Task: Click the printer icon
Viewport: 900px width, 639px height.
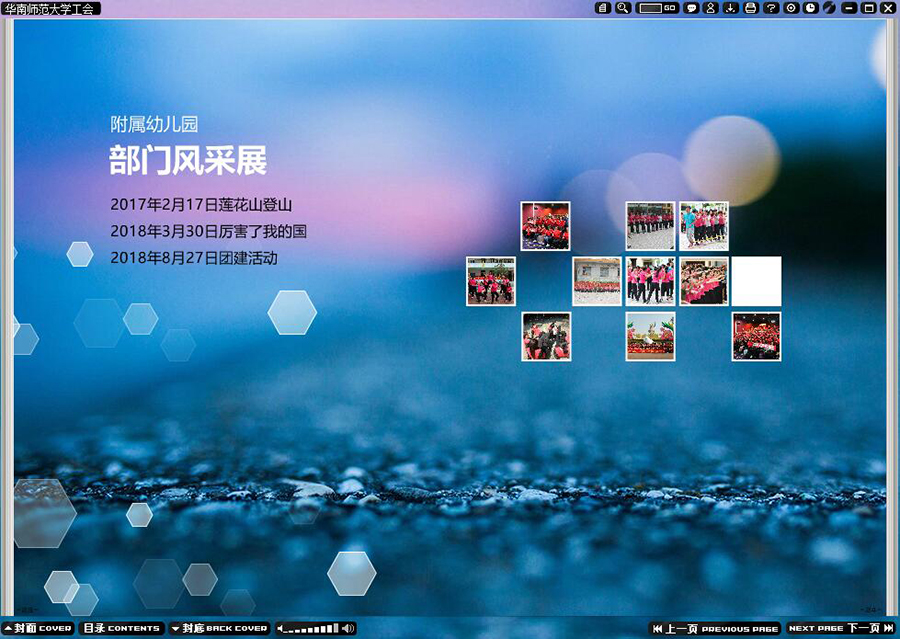Action: pyautogui.click(x=751, y=8)
